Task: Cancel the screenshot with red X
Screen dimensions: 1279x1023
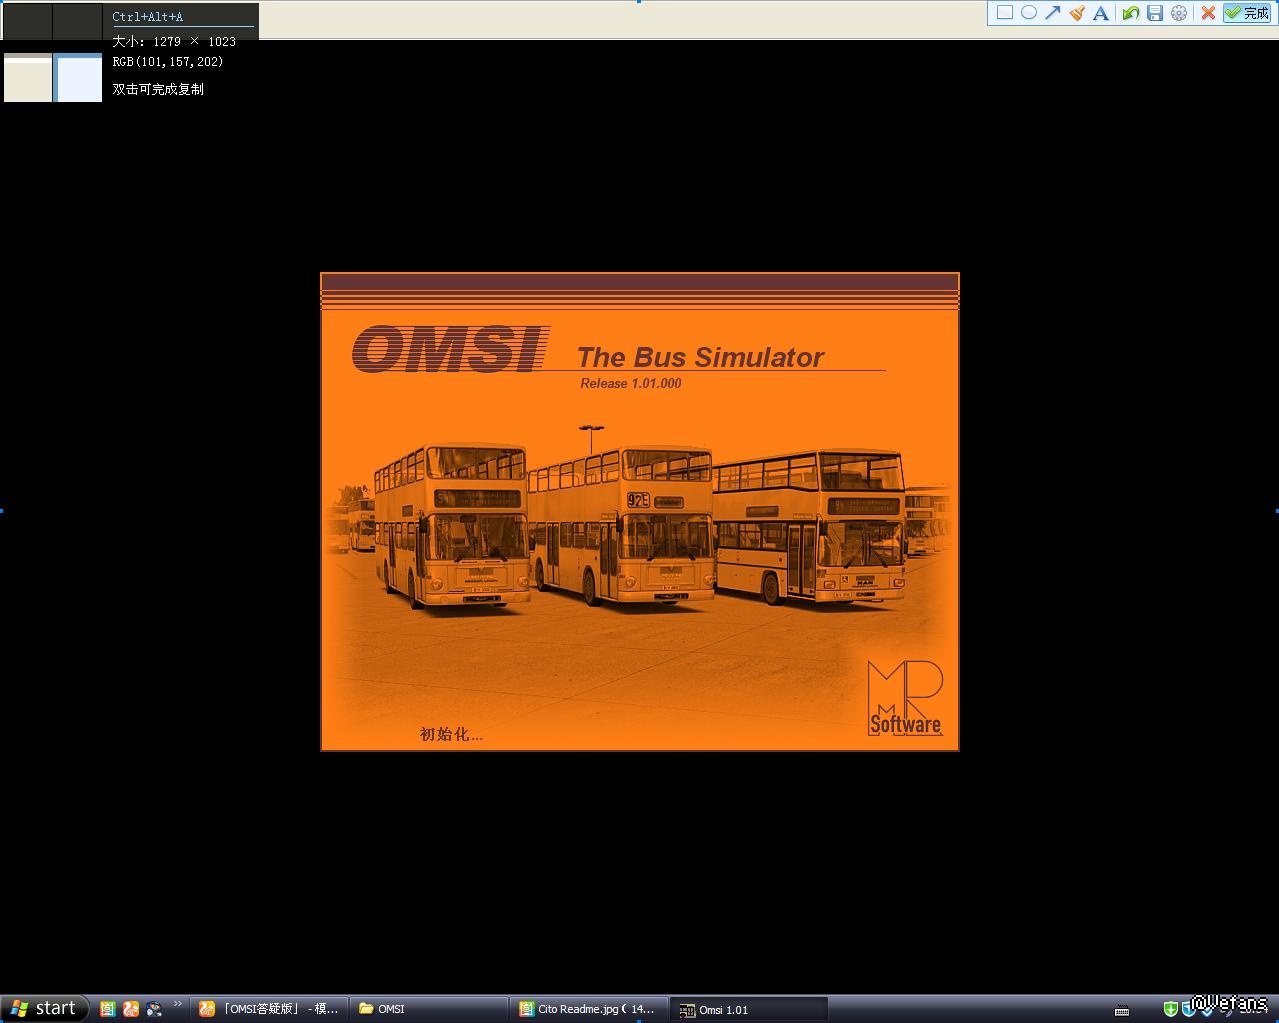Action: [1208, 13]
